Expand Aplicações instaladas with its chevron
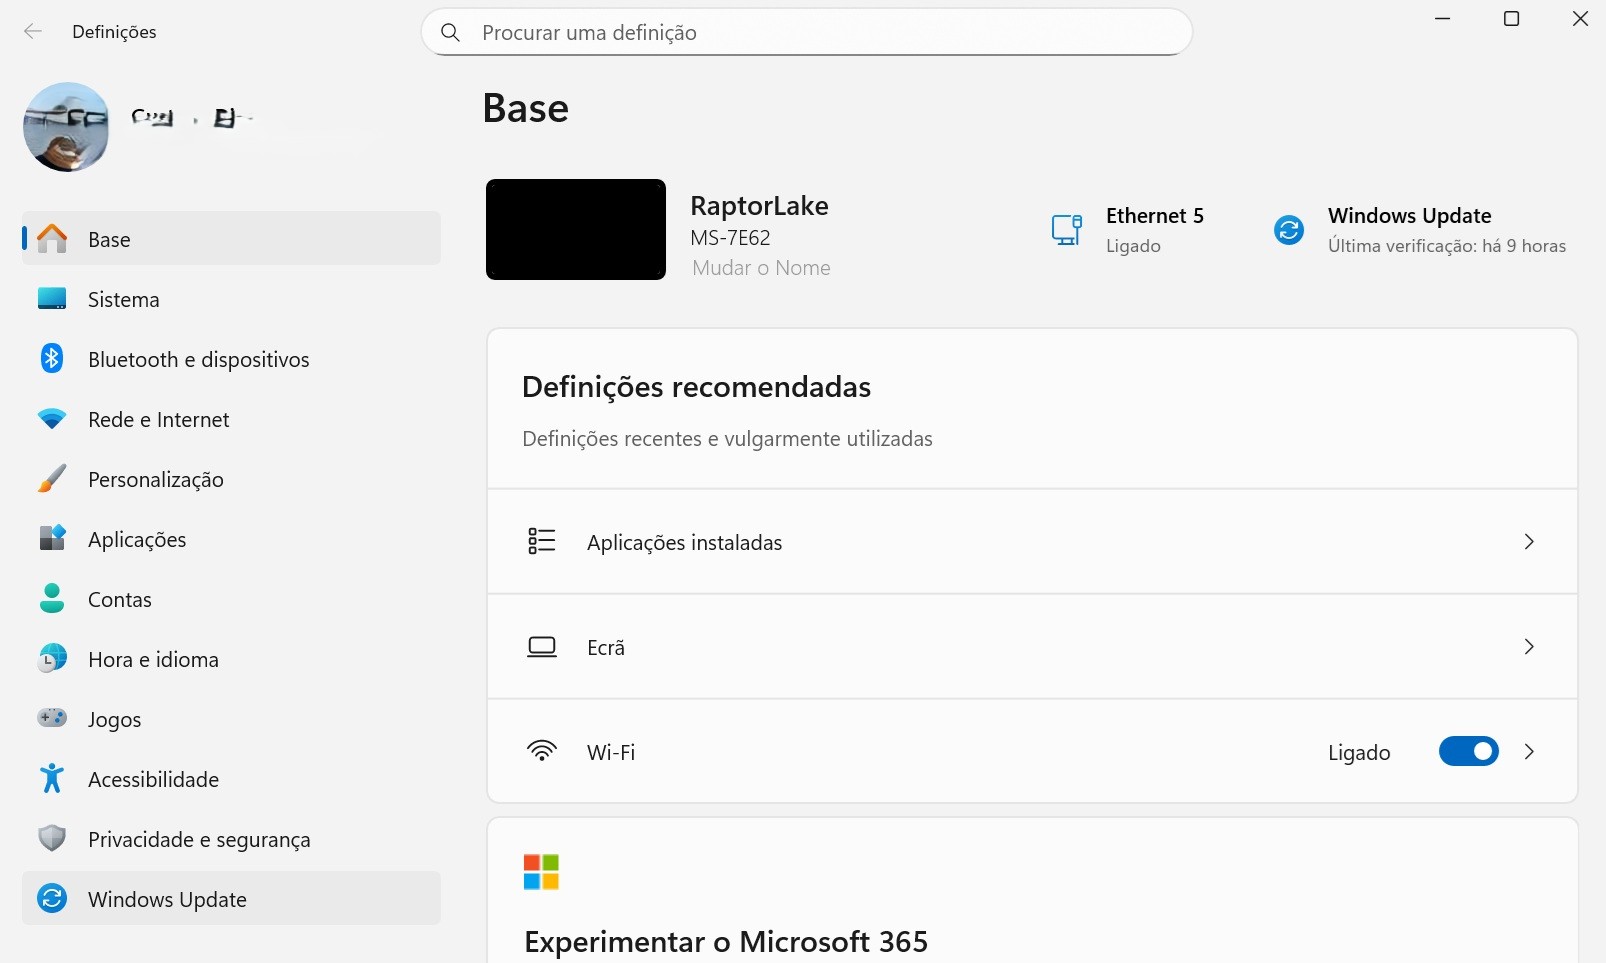Image resolution: width=1606 pixels, height=963 pixels. point(1528,542)
